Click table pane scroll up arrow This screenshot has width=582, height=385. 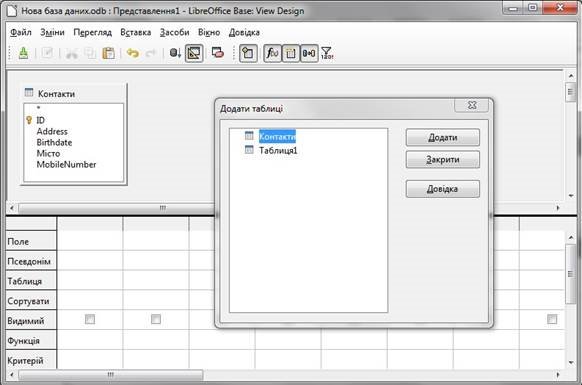click(571, 76)
